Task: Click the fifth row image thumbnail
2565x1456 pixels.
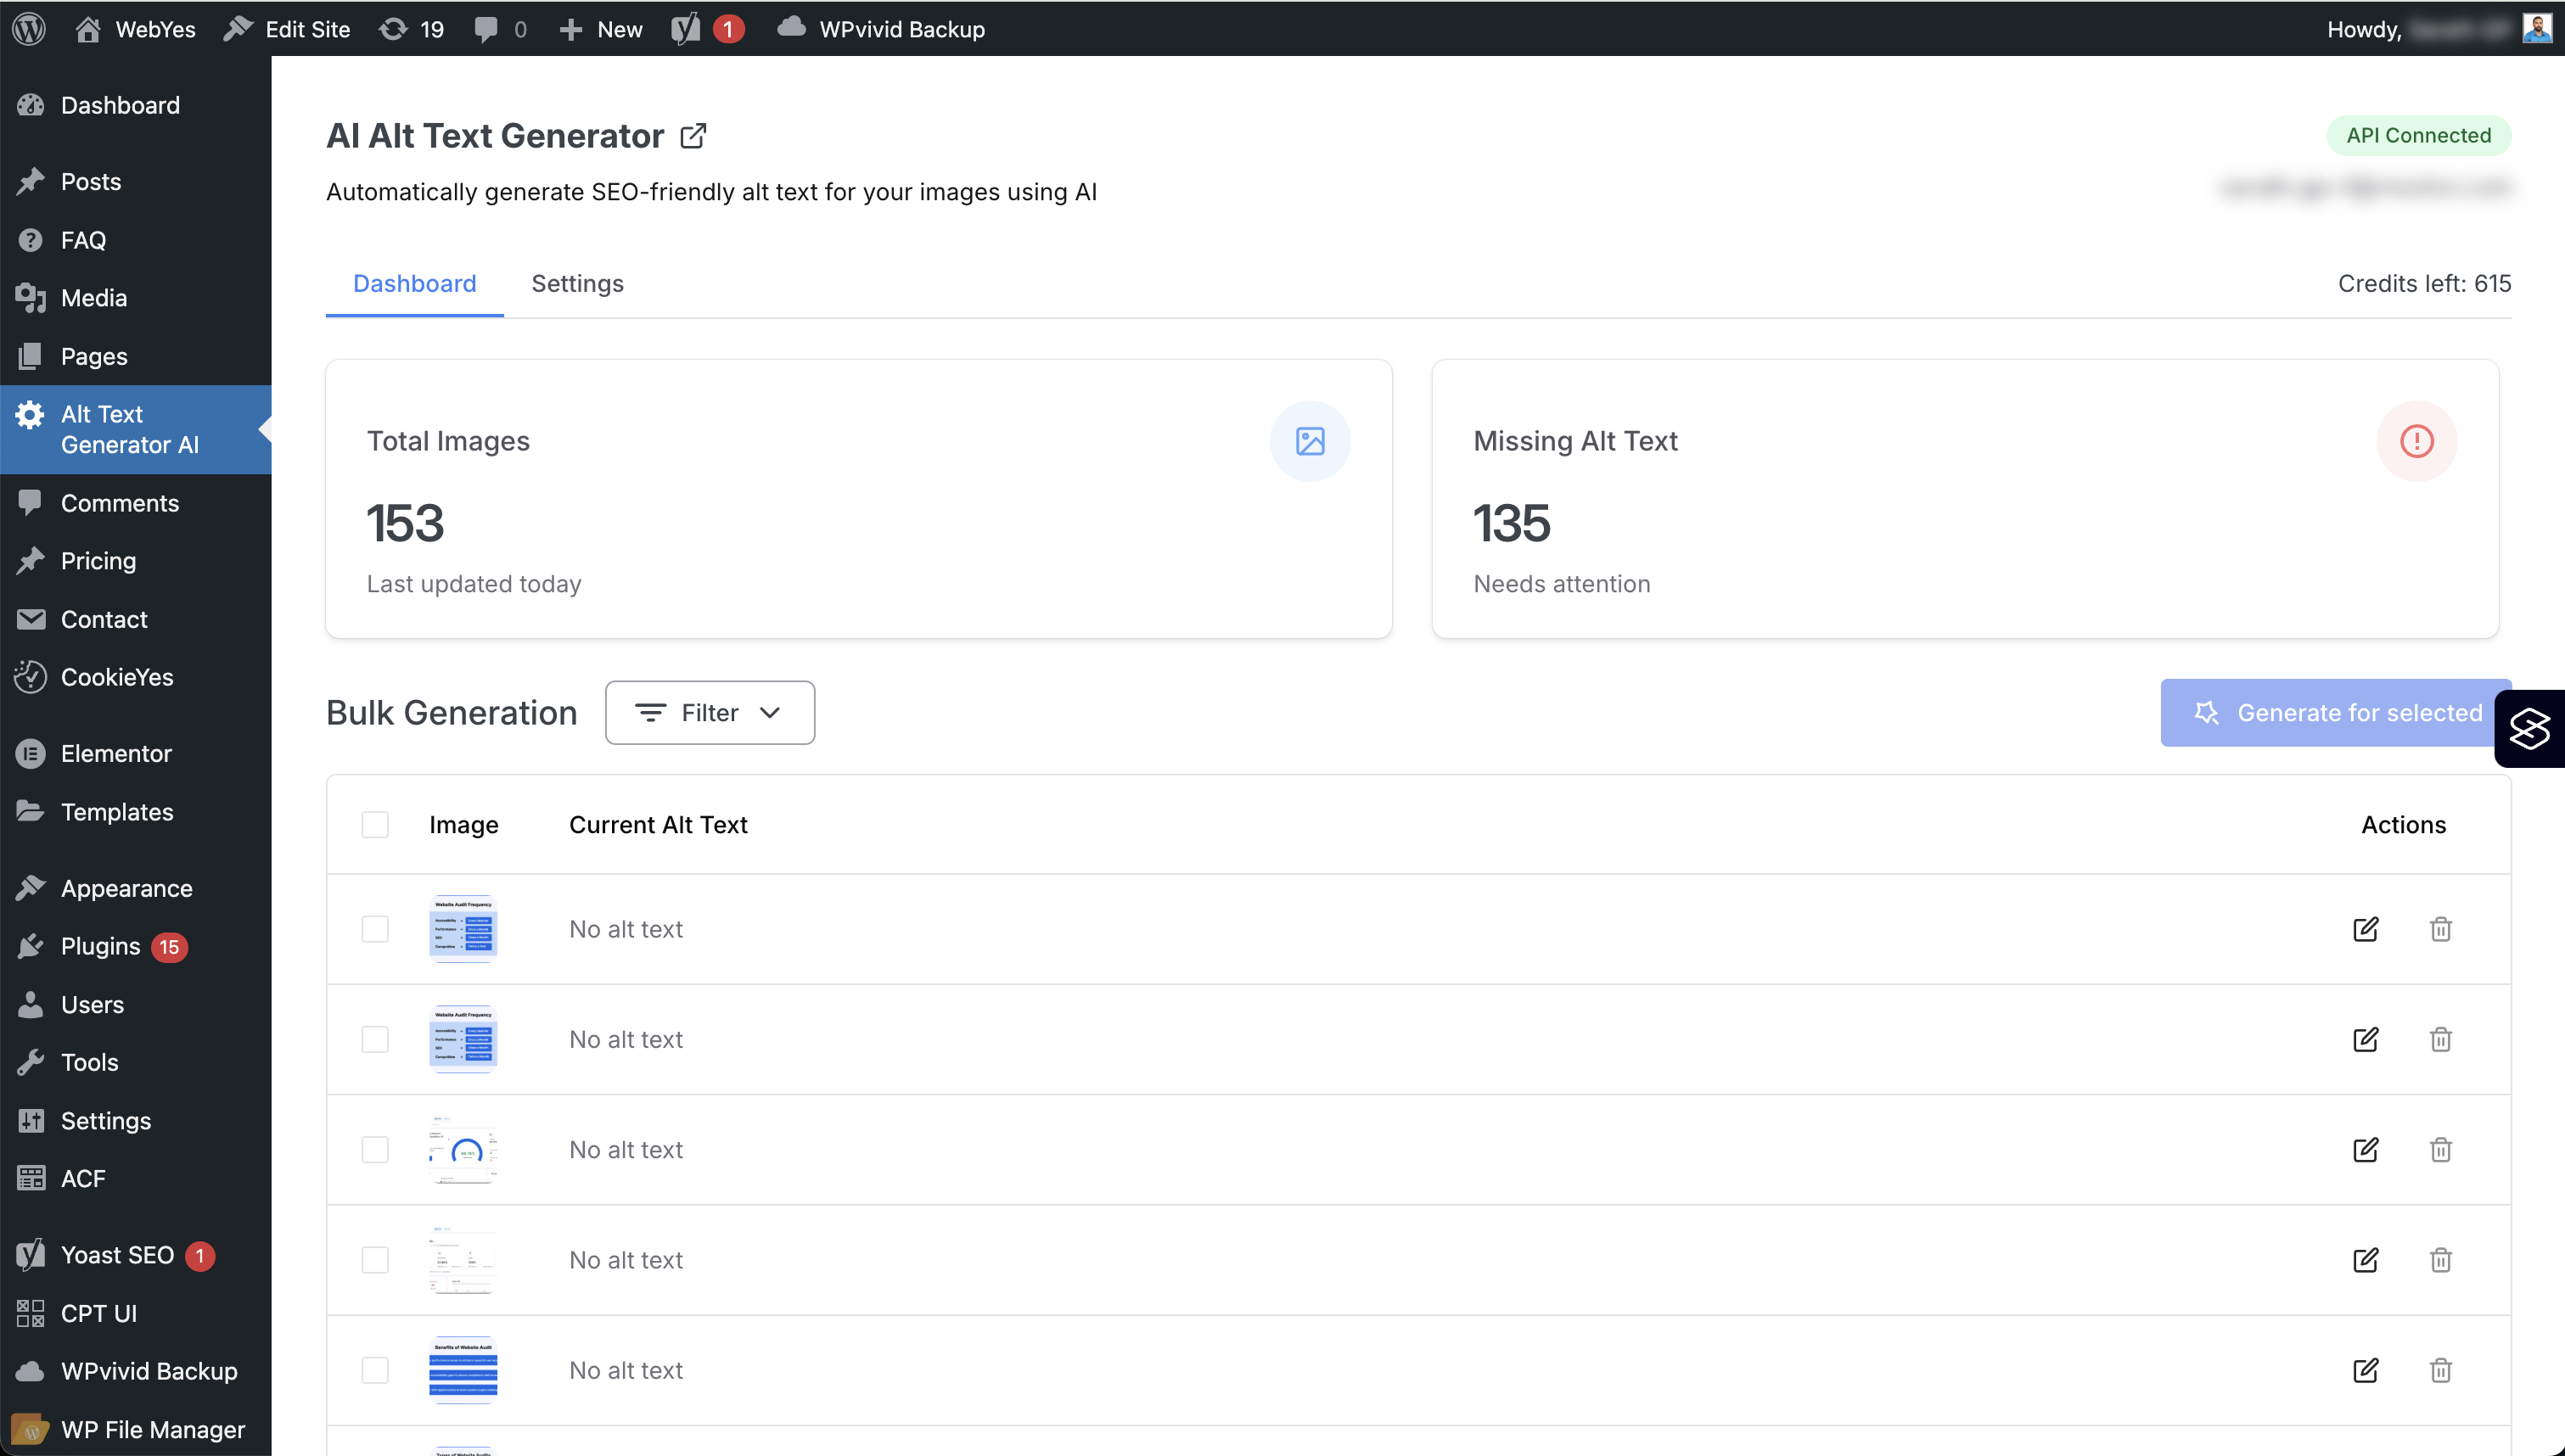Action: tap(463, 1370)
